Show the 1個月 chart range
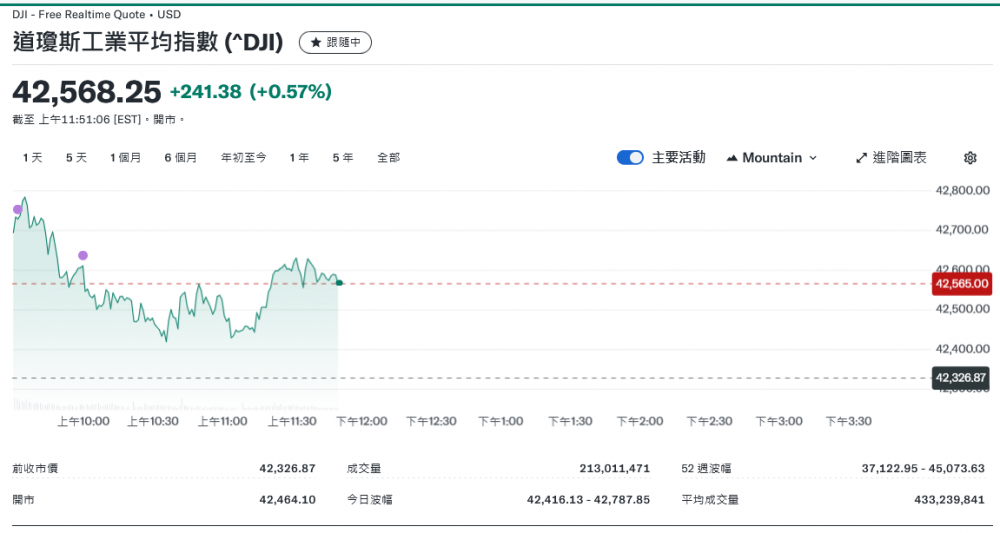This screenshot has height=533, width=1000. point(126,158)
